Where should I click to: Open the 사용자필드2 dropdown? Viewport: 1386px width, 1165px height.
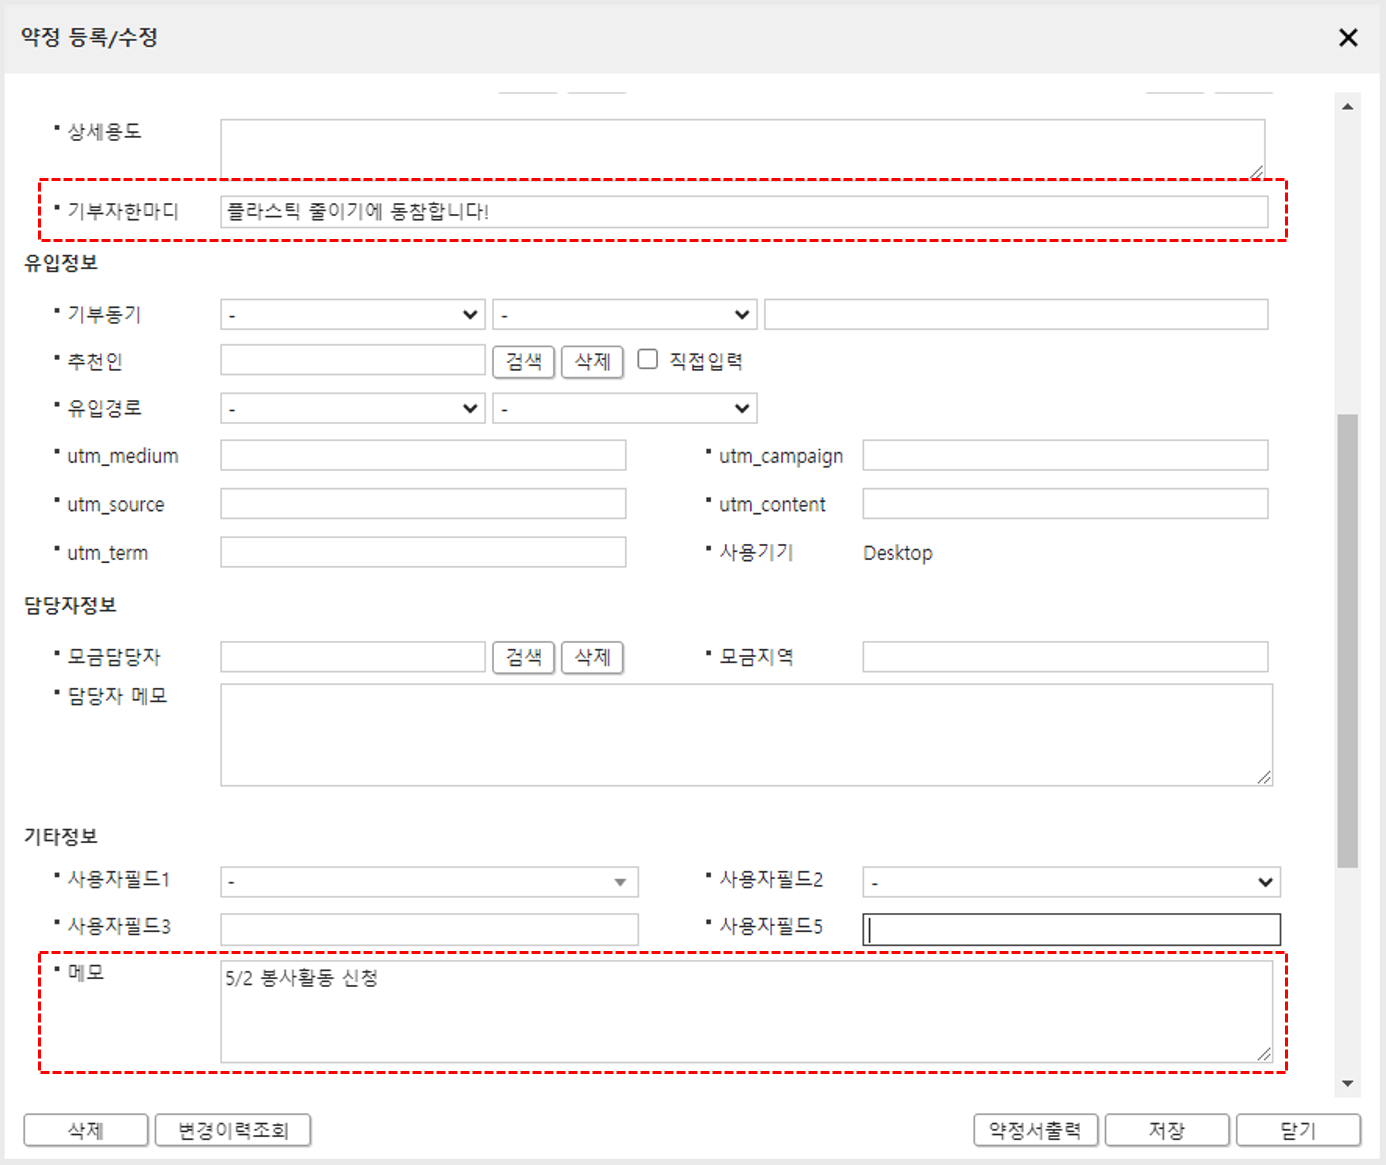click(x=1070, y=881)
